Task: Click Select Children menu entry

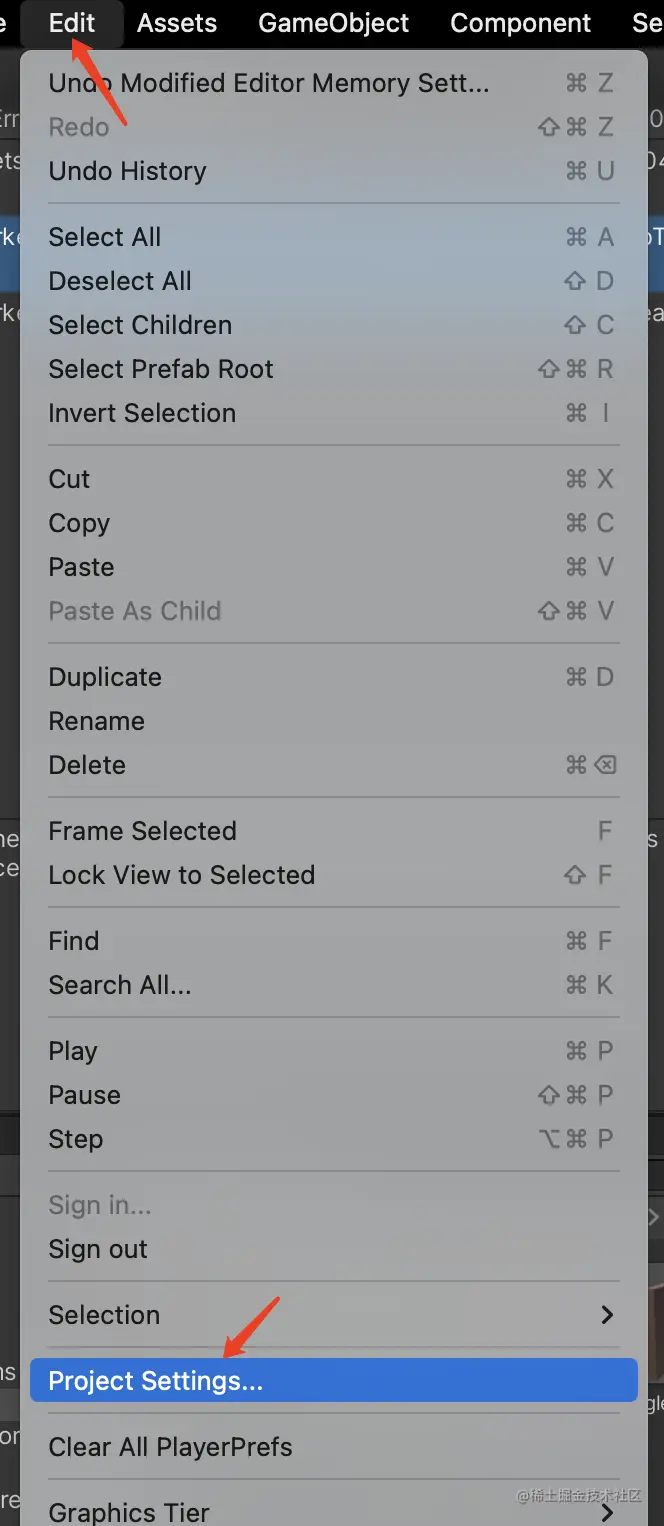Action: pos(140,325)
